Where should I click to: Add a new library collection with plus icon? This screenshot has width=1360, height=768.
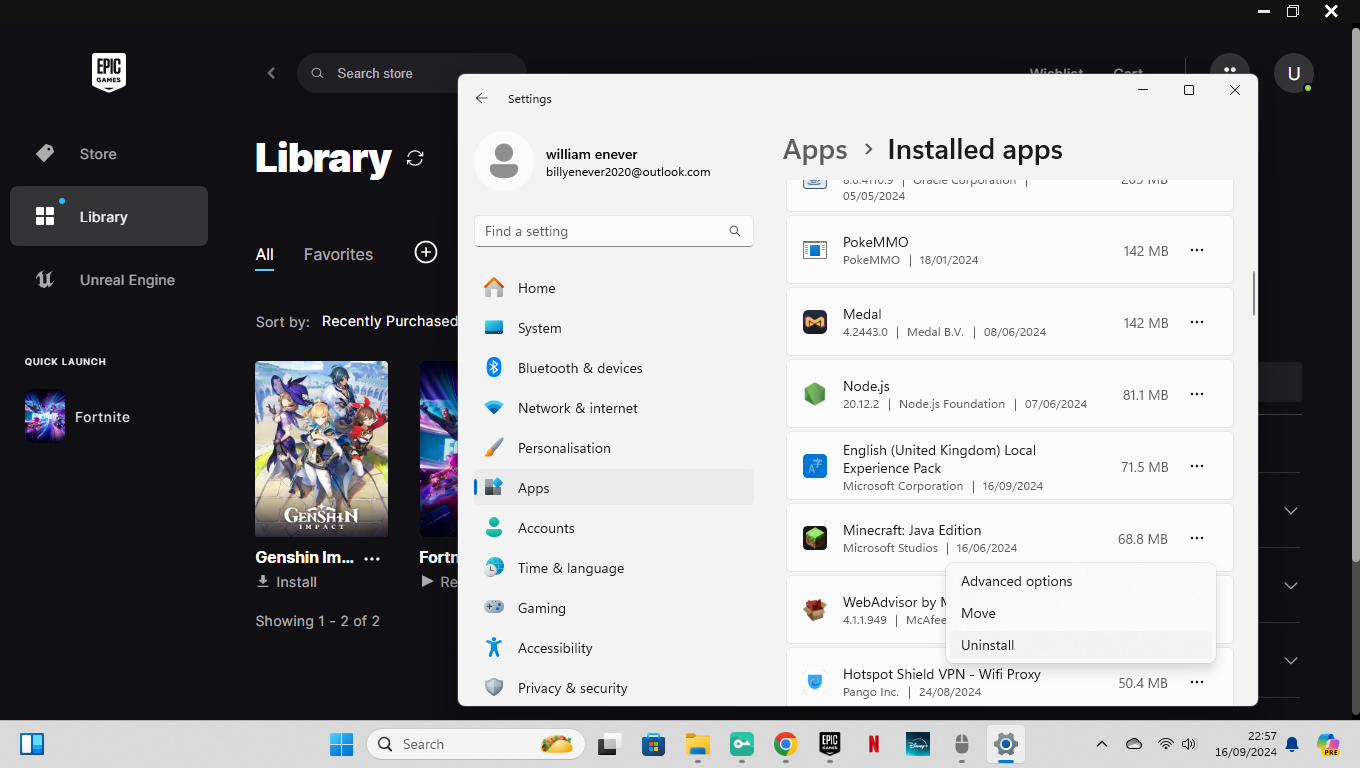426,253
